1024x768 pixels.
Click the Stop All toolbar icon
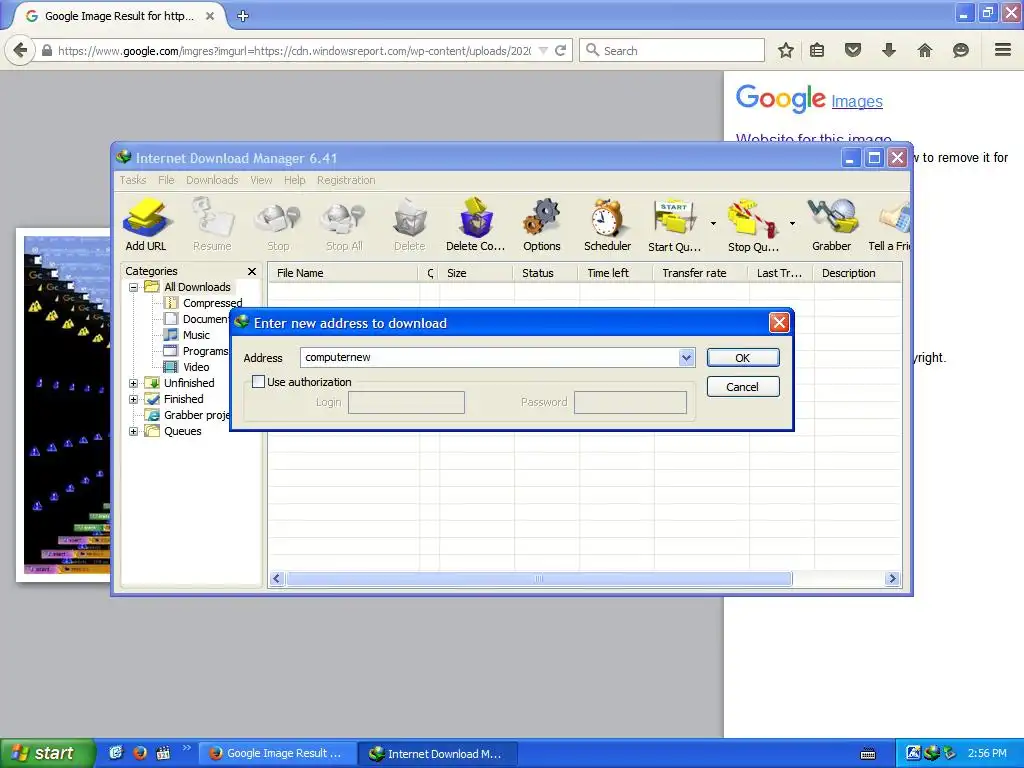344,225
